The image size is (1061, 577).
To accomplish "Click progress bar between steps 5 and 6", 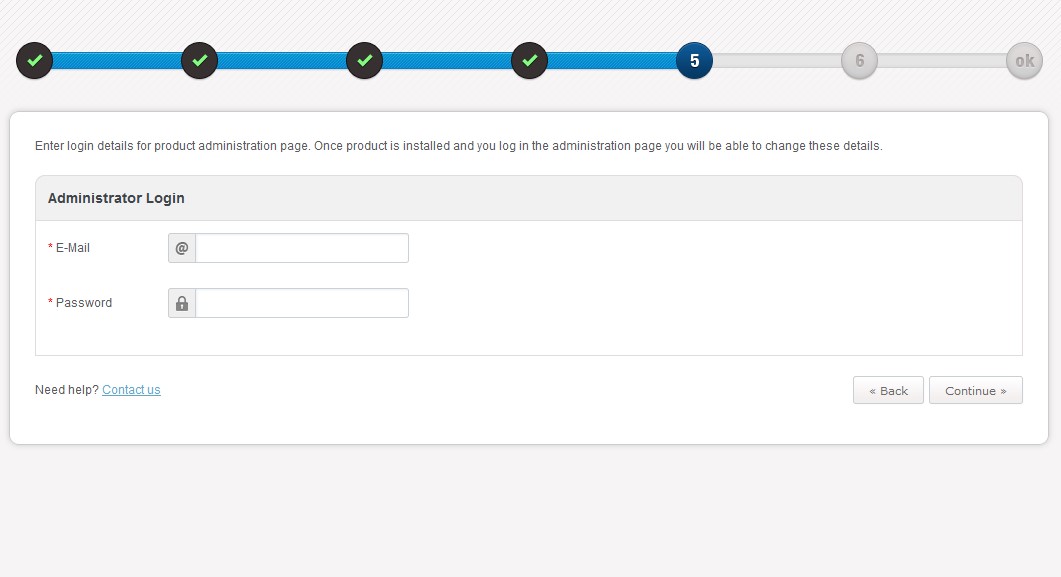I will 777,61.
